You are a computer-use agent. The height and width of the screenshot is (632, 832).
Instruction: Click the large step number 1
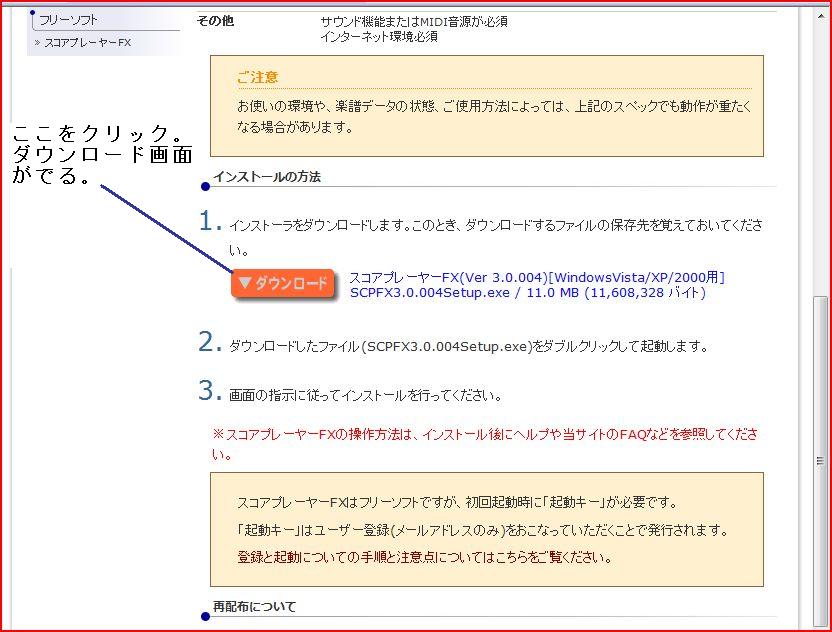coord(210,222)
